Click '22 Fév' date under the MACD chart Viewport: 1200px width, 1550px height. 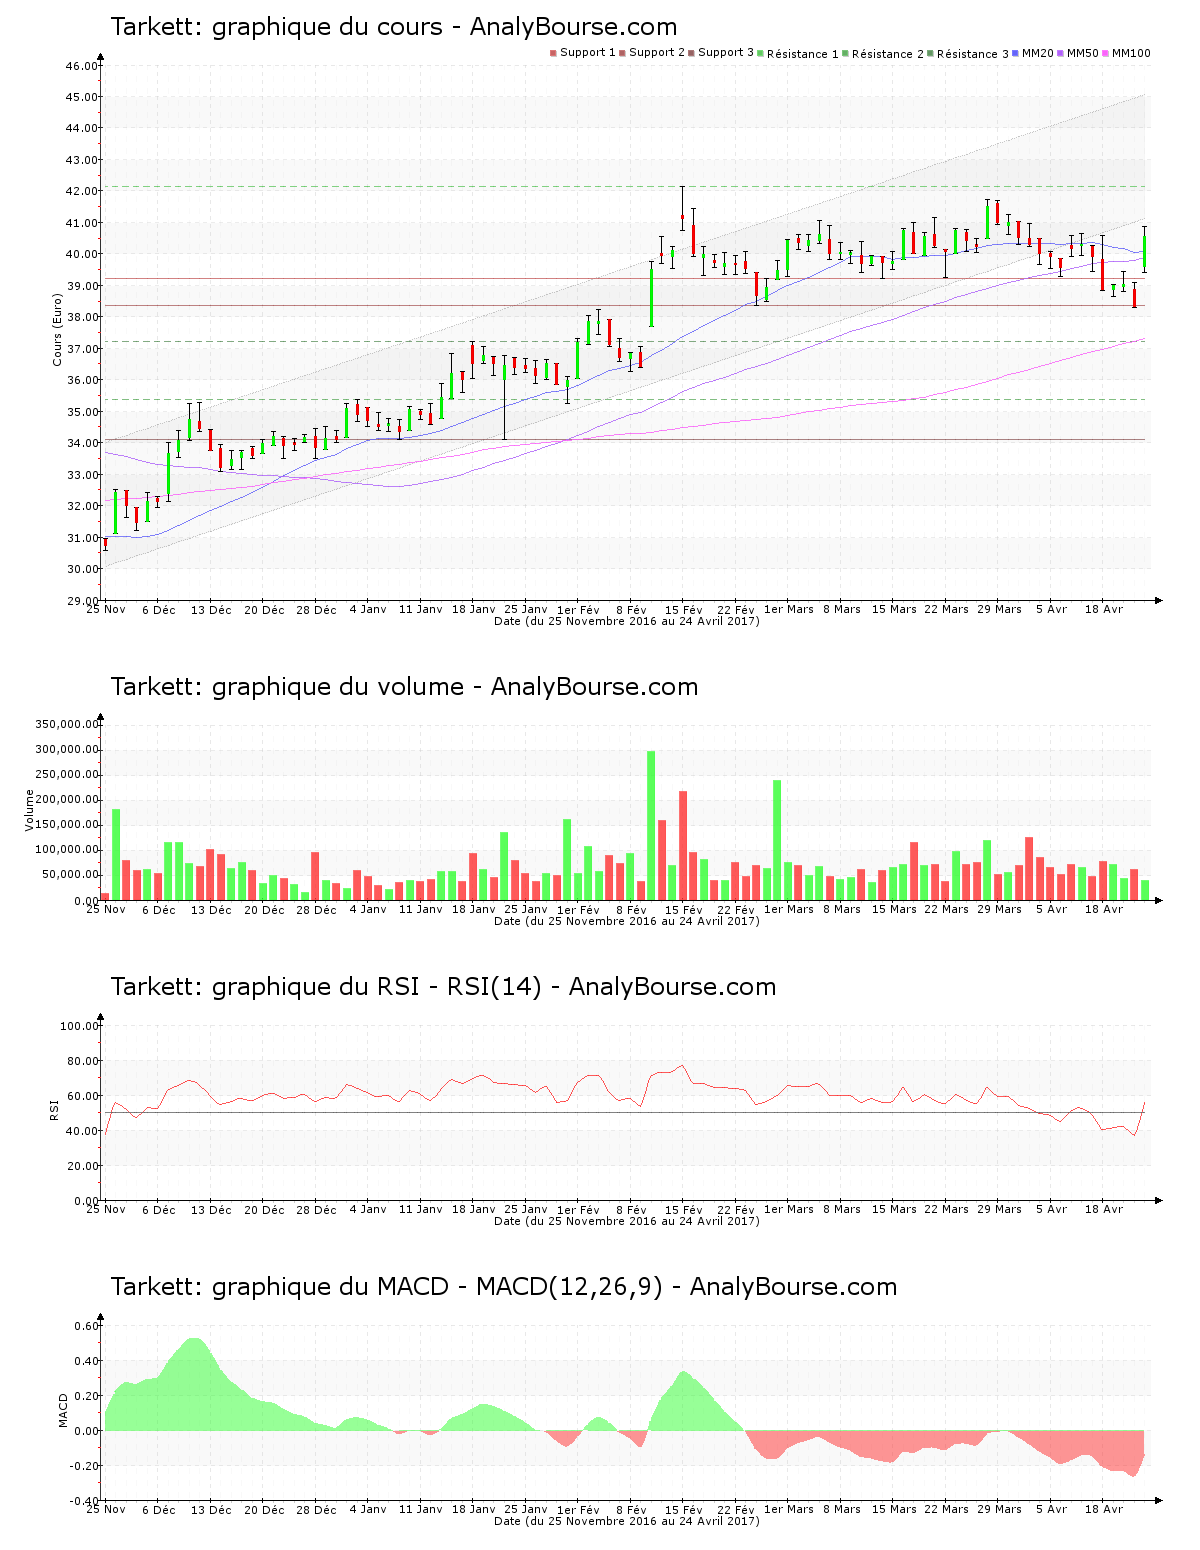[736, 1509]
